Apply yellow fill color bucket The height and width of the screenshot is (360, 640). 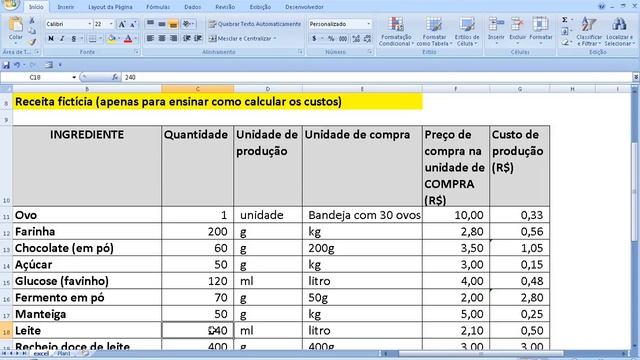click(x=111, y=39)
